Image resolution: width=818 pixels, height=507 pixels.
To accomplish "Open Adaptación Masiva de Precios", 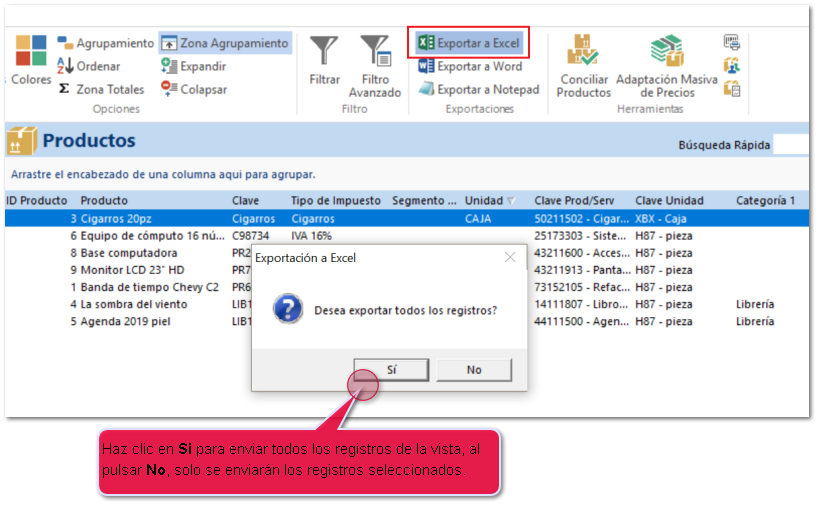I will (x=667, y=66).
